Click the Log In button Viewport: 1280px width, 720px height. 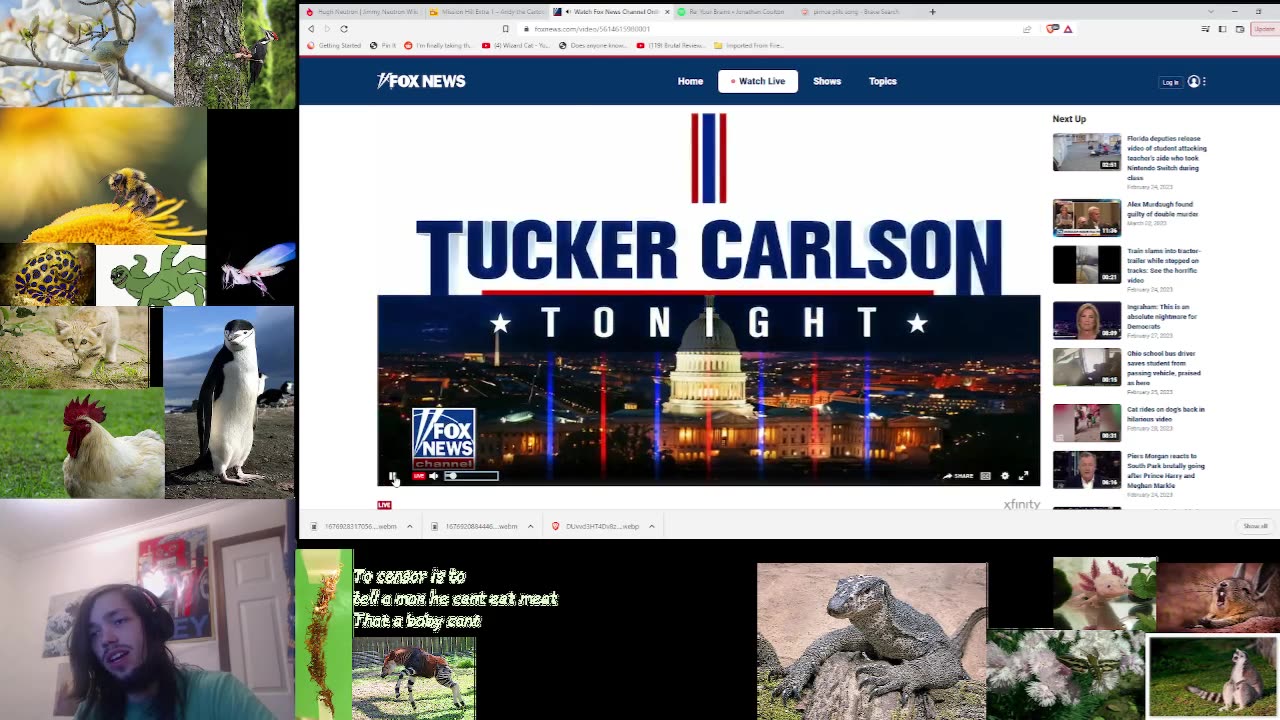[1170, 82]
